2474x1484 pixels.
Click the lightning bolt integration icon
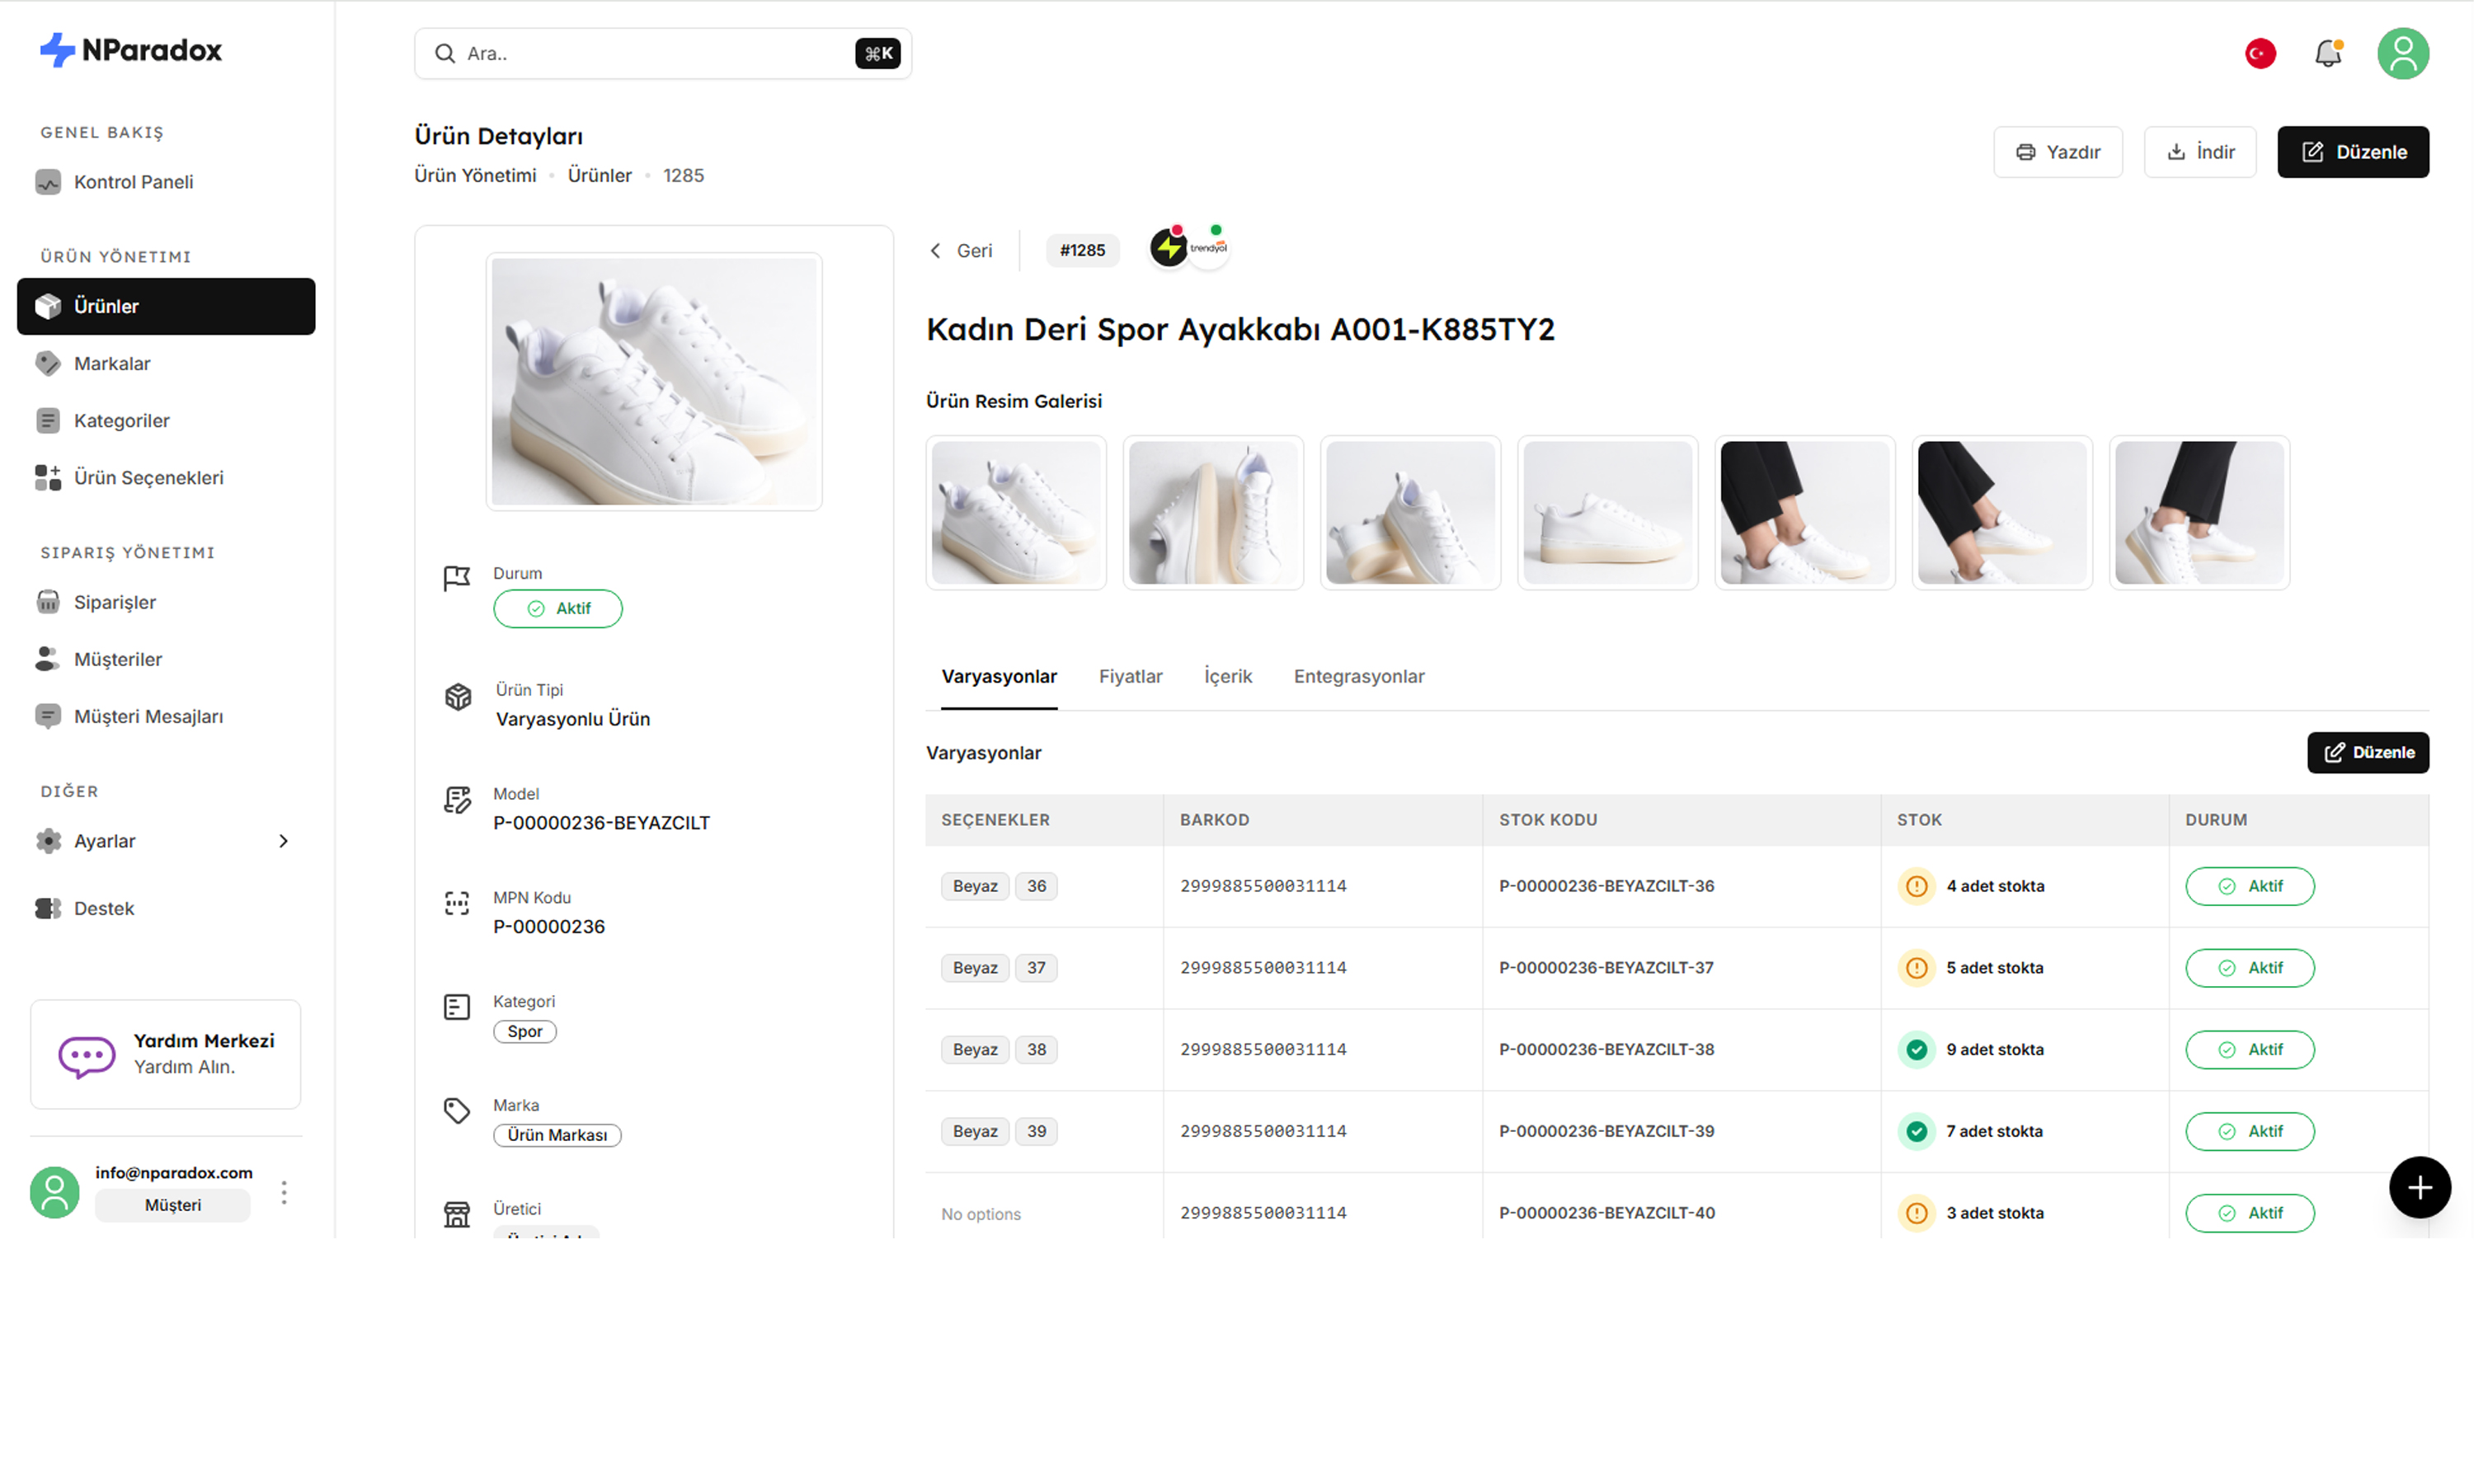pos(1168,247)
